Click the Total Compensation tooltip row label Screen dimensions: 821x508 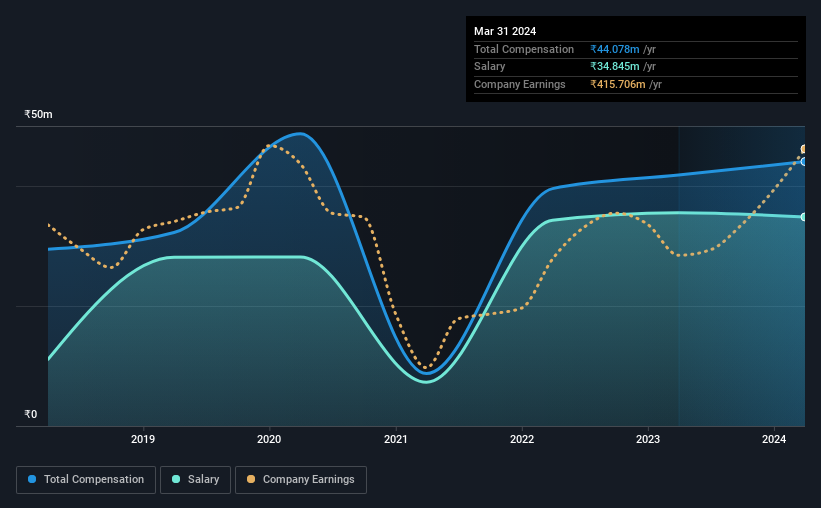click(524, 49)
